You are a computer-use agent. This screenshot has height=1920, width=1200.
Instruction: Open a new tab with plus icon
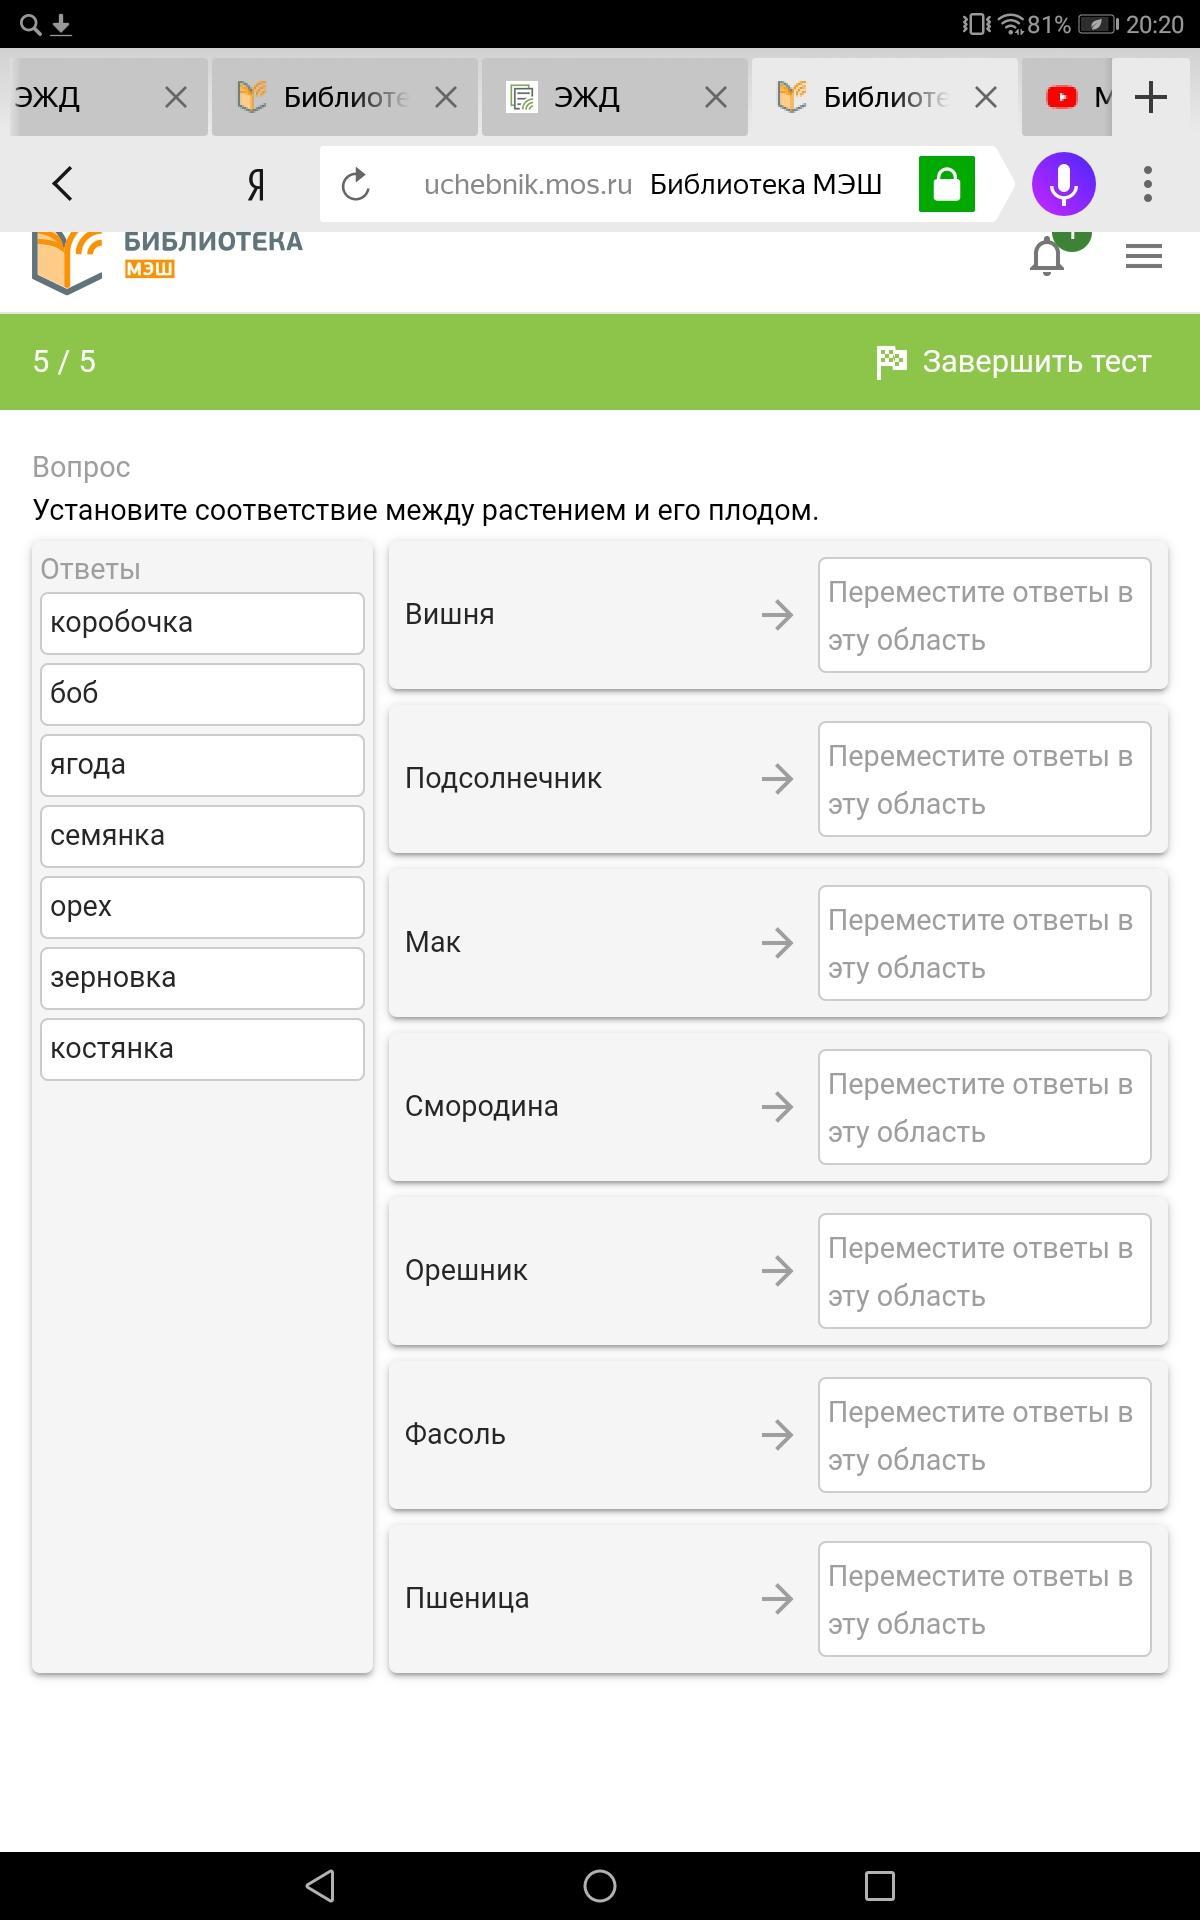1151,97
